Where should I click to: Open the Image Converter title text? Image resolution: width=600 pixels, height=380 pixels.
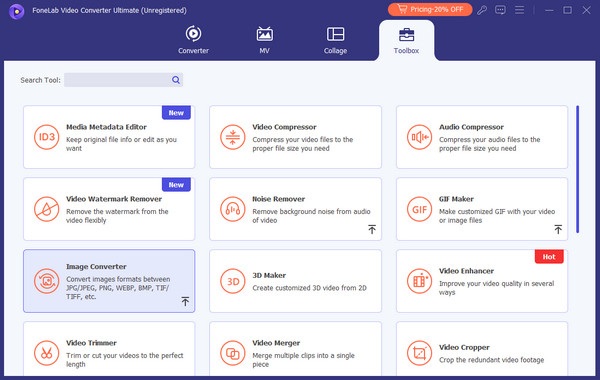click(96, 267)
